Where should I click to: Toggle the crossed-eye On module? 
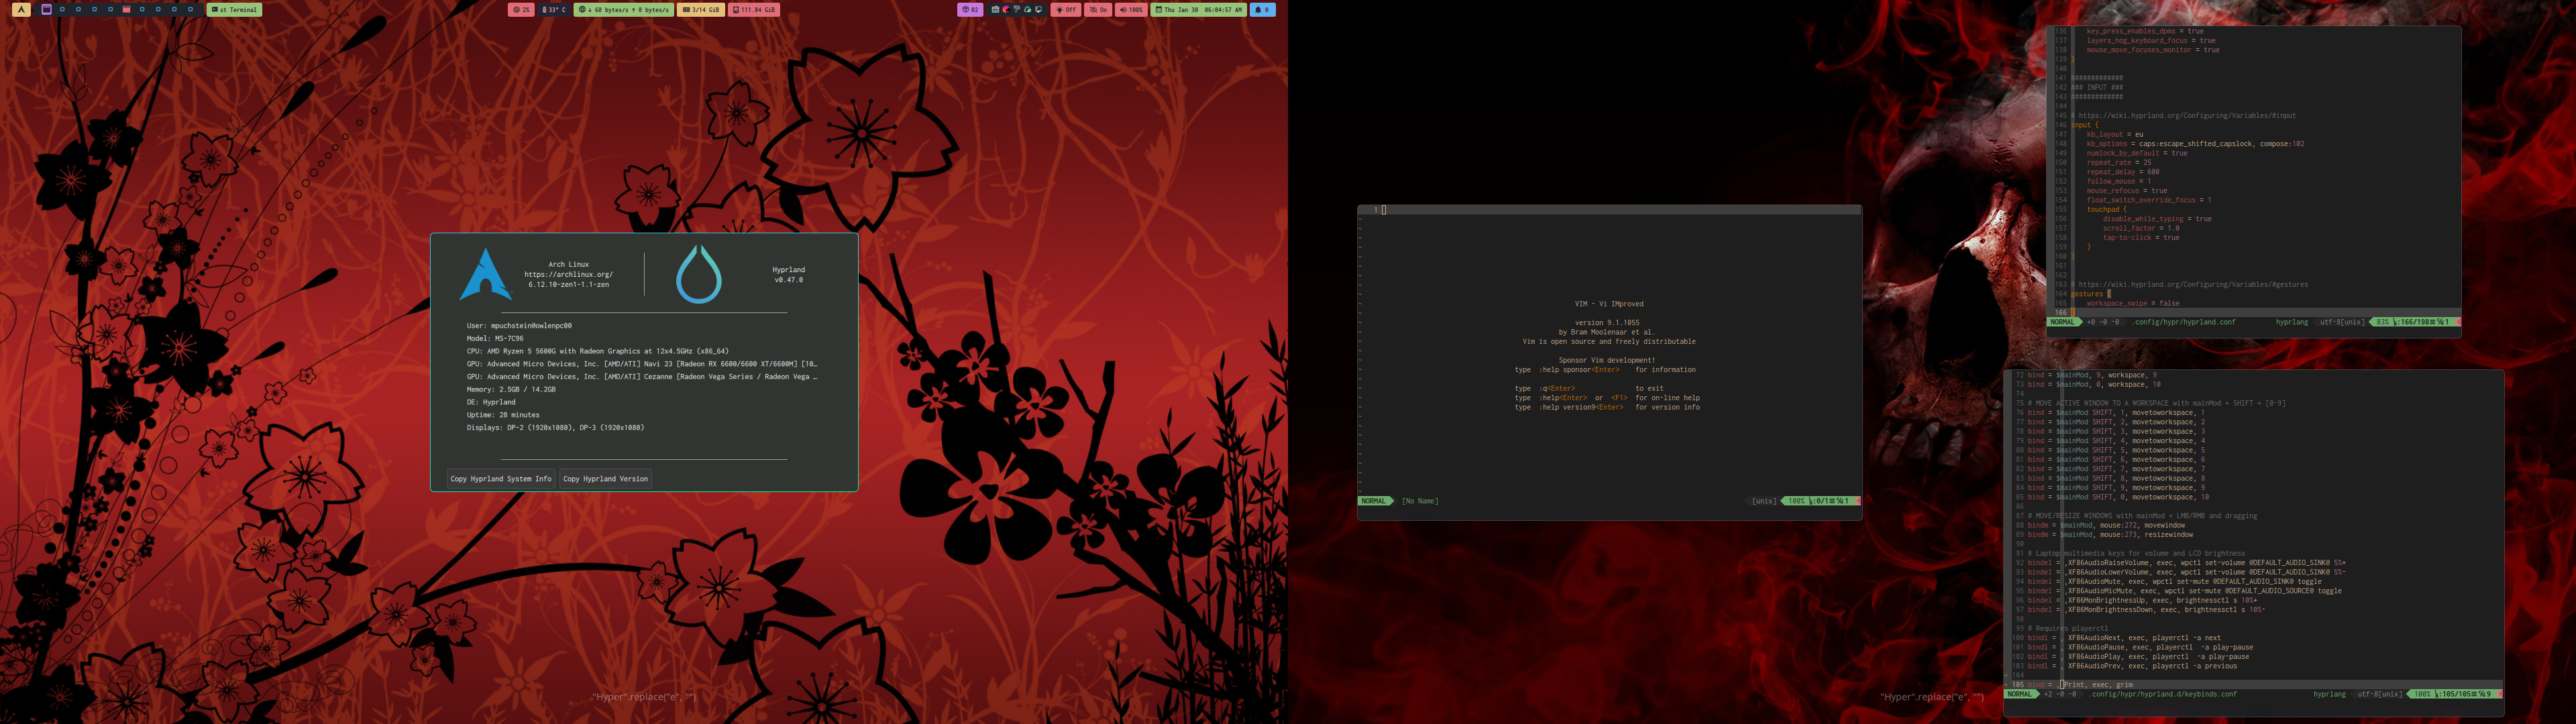coord(1098,10)
